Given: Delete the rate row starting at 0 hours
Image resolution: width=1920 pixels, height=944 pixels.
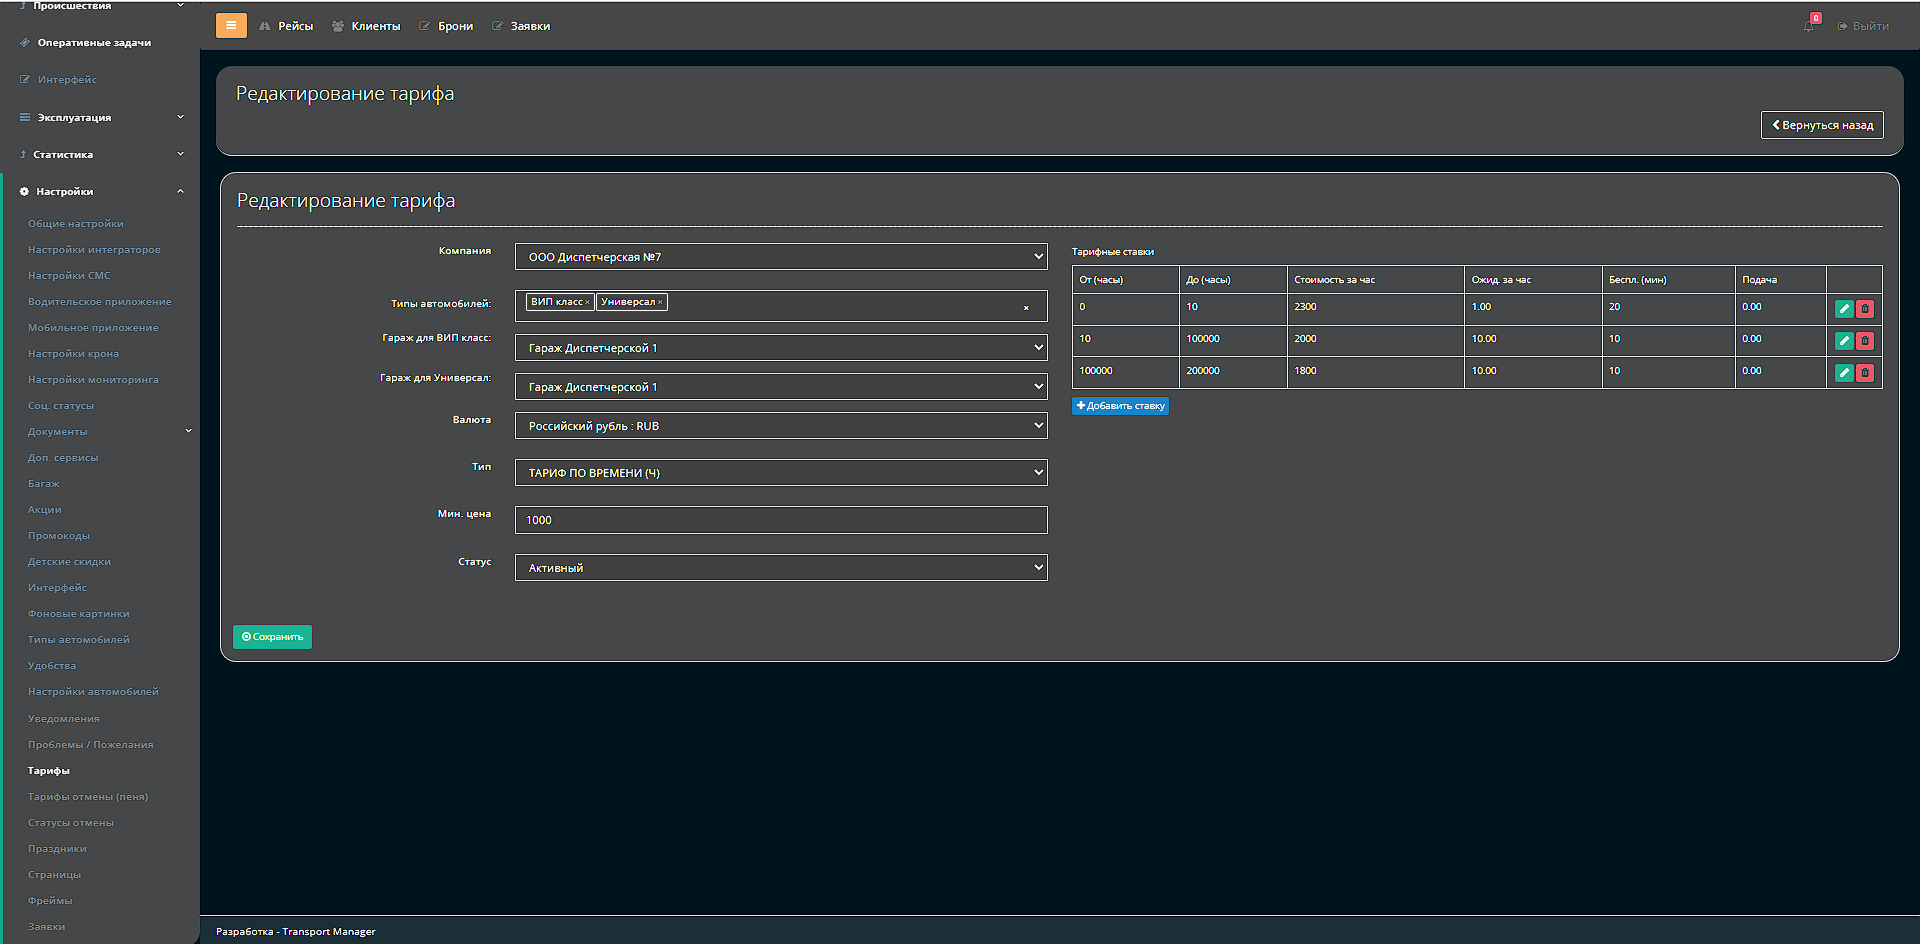Looking at the screenshot, I should pyautogui.click(x=1865, y=309).
